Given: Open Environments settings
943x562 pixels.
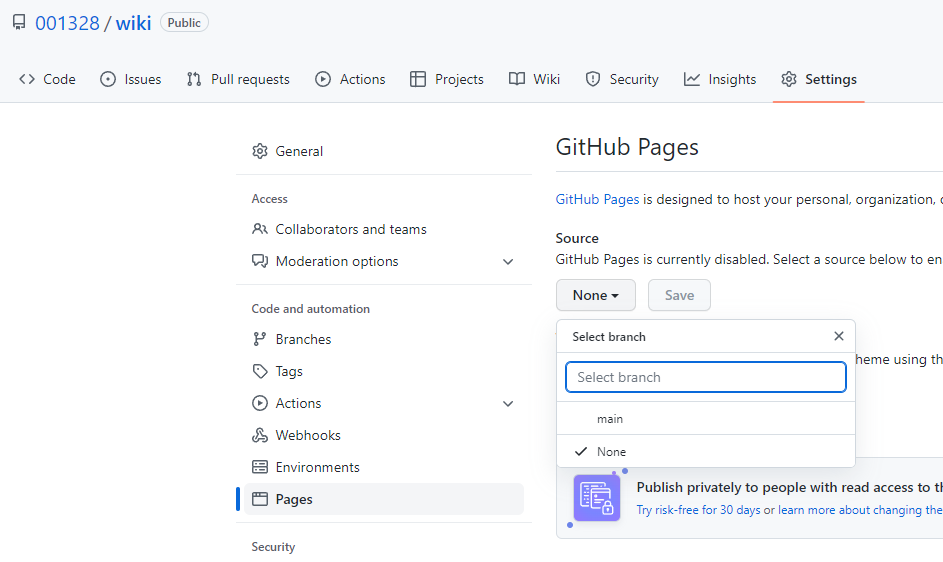Looking at the screenshot, I should coord(384,467).
